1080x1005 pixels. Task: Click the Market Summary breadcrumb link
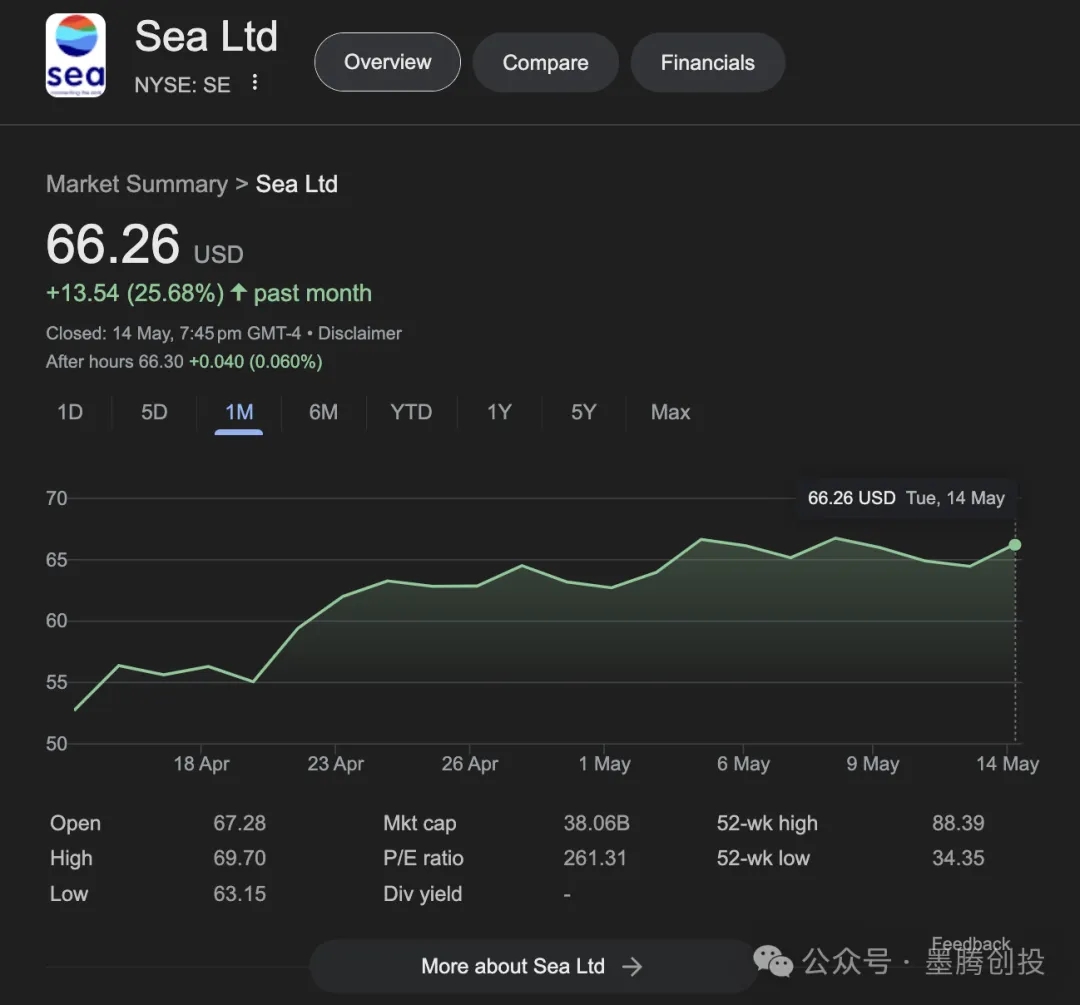(x=137, y=184)
